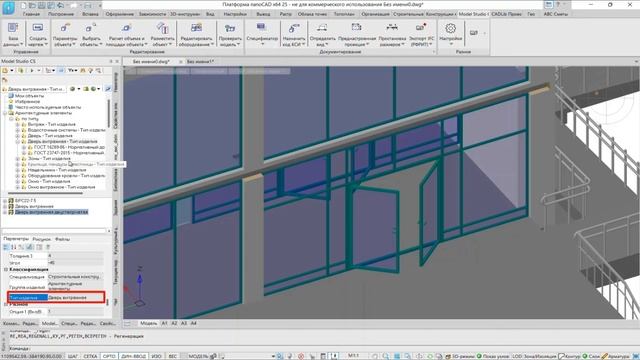Viewport: 640px width, 360px height.
Task: Click the UCS axis icon in viewport
Action: 139,288
